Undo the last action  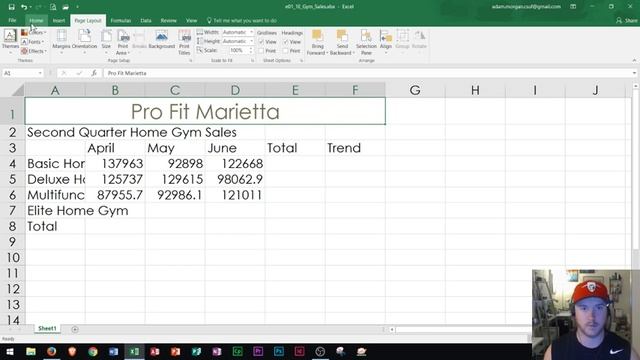pos(24,7)
